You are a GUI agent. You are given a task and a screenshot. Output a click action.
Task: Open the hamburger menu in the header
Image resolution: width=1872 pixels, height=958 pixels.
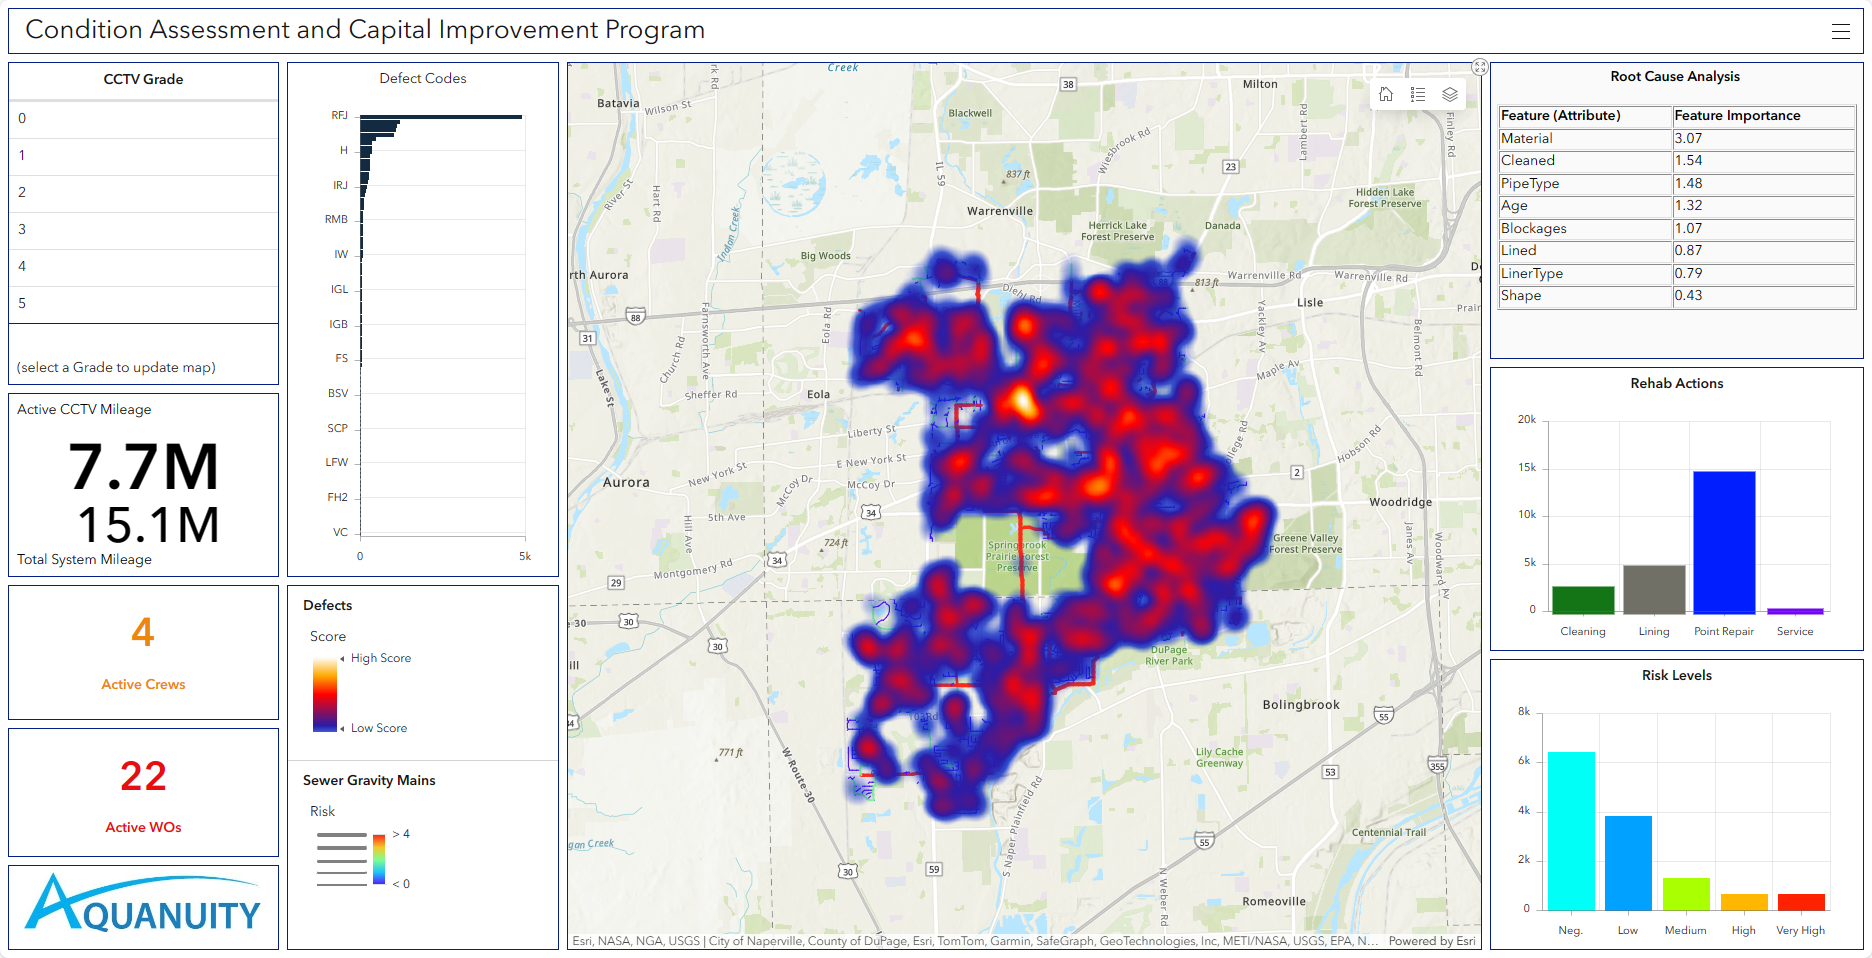tap(1840, 32)
